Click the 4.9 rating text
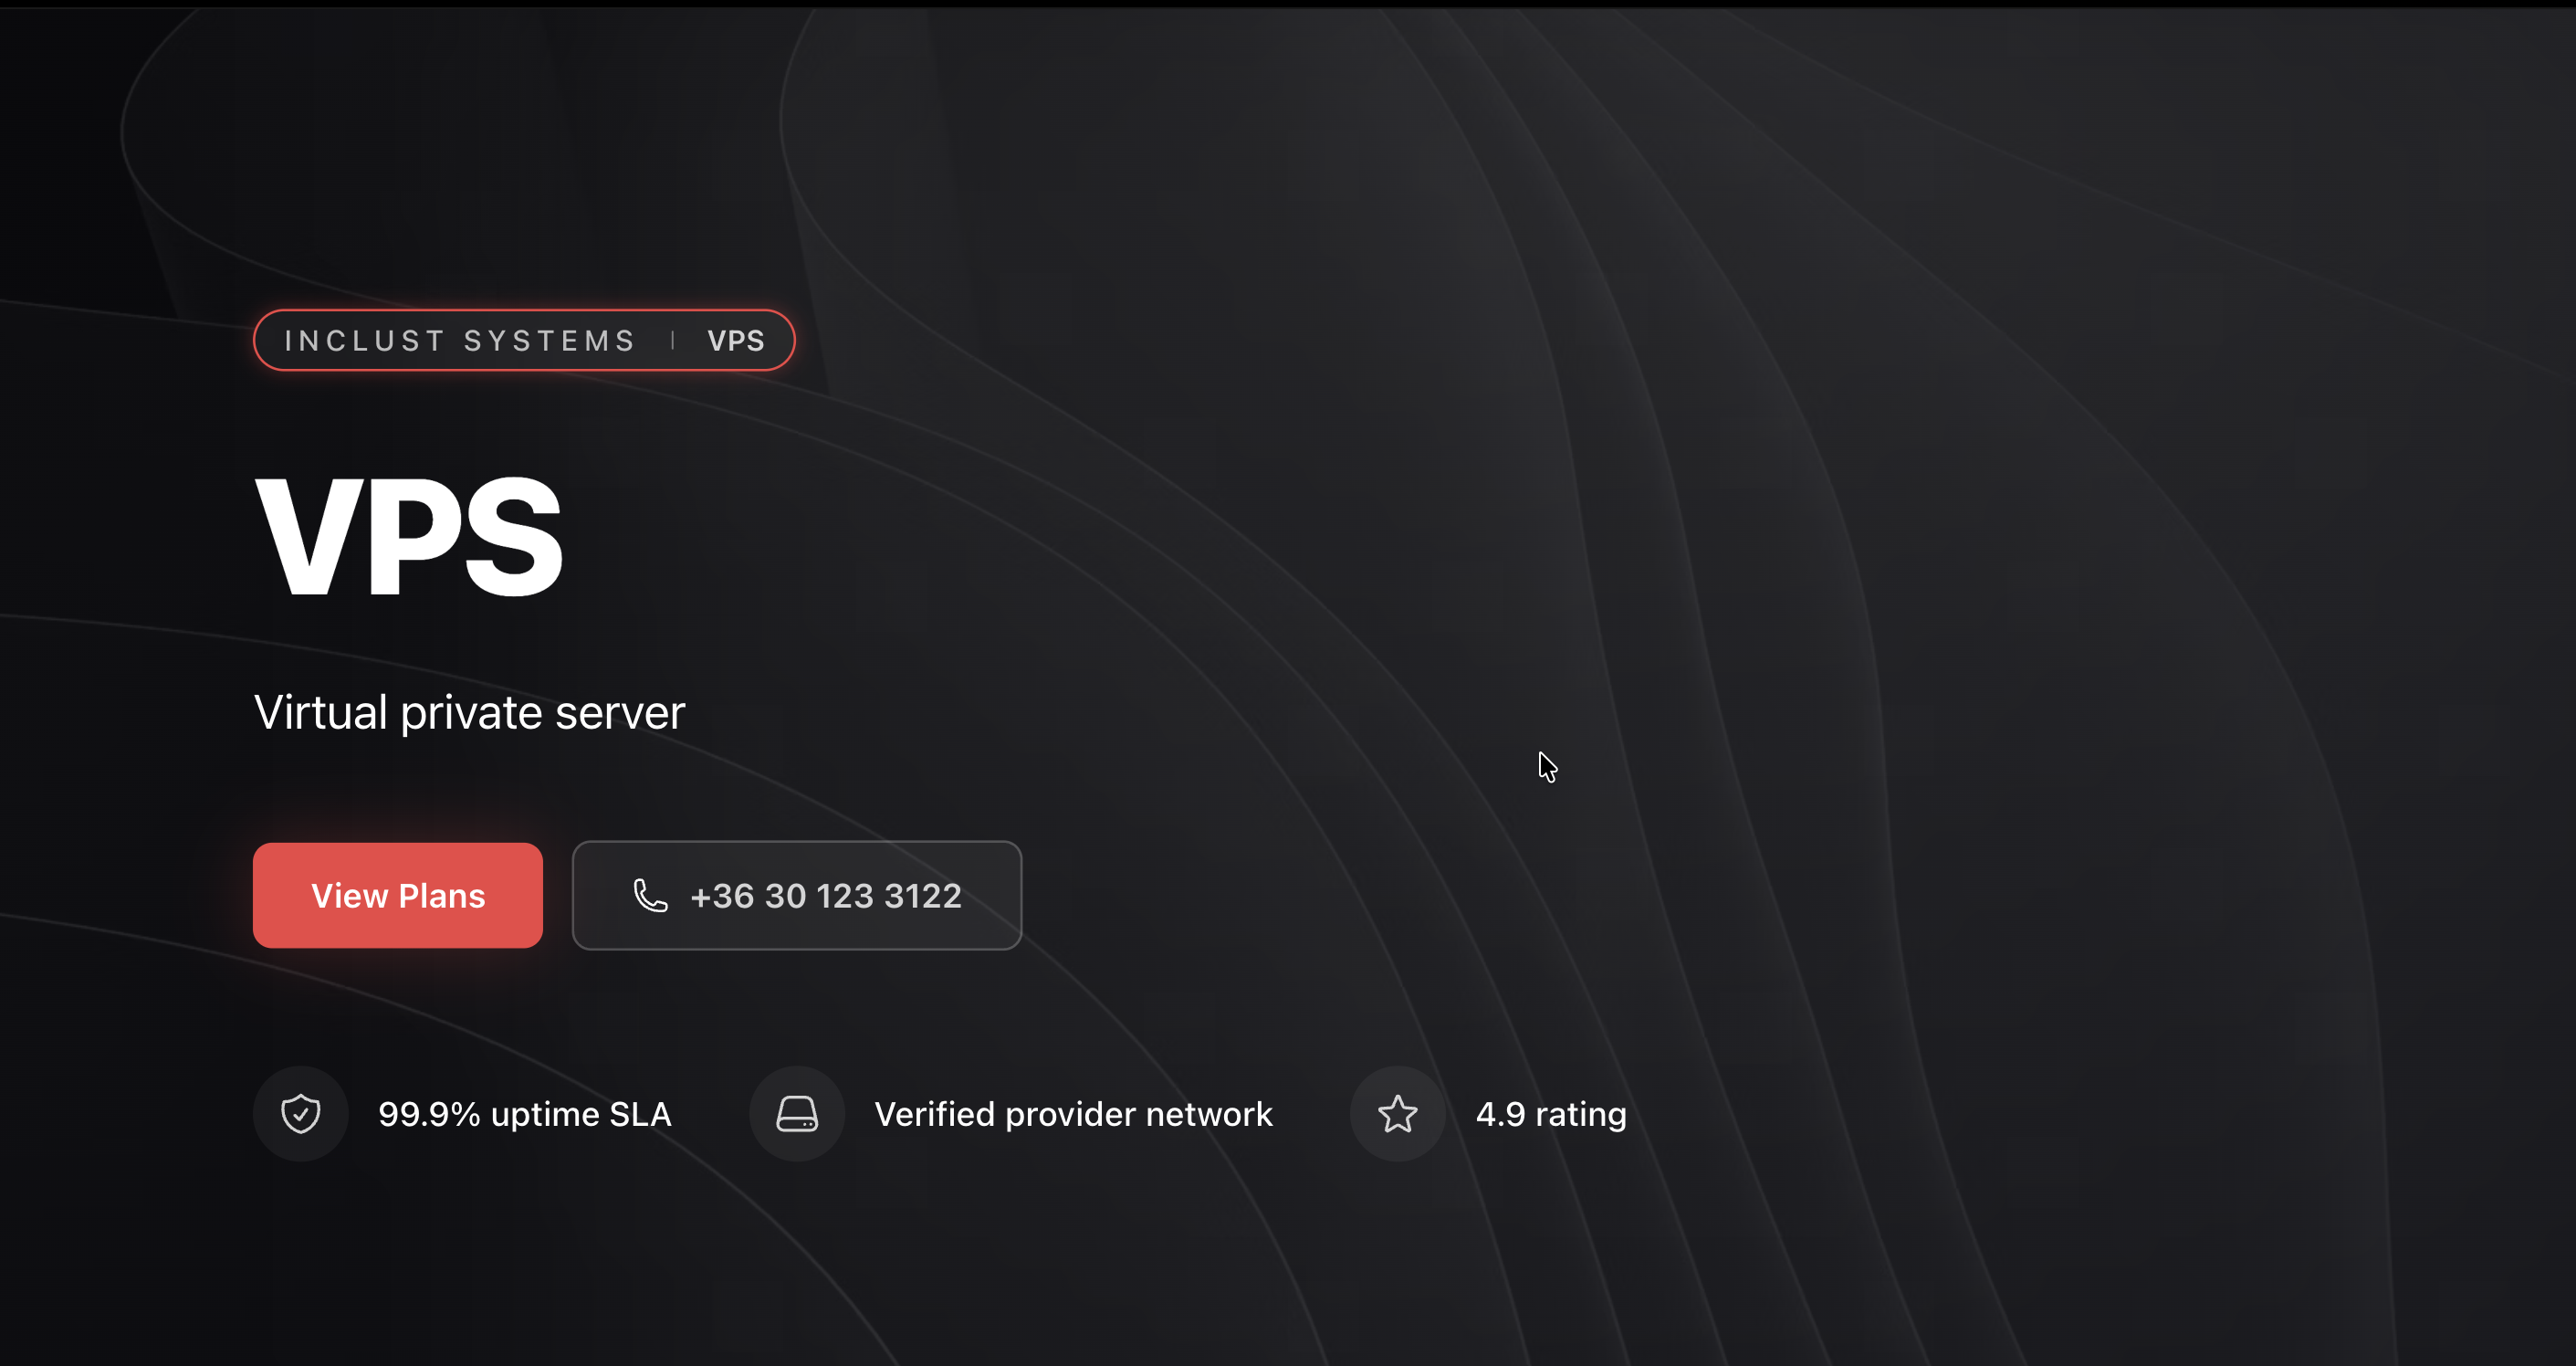The width and height of the screenshot is (2576, 1366). point(1551,1114)
